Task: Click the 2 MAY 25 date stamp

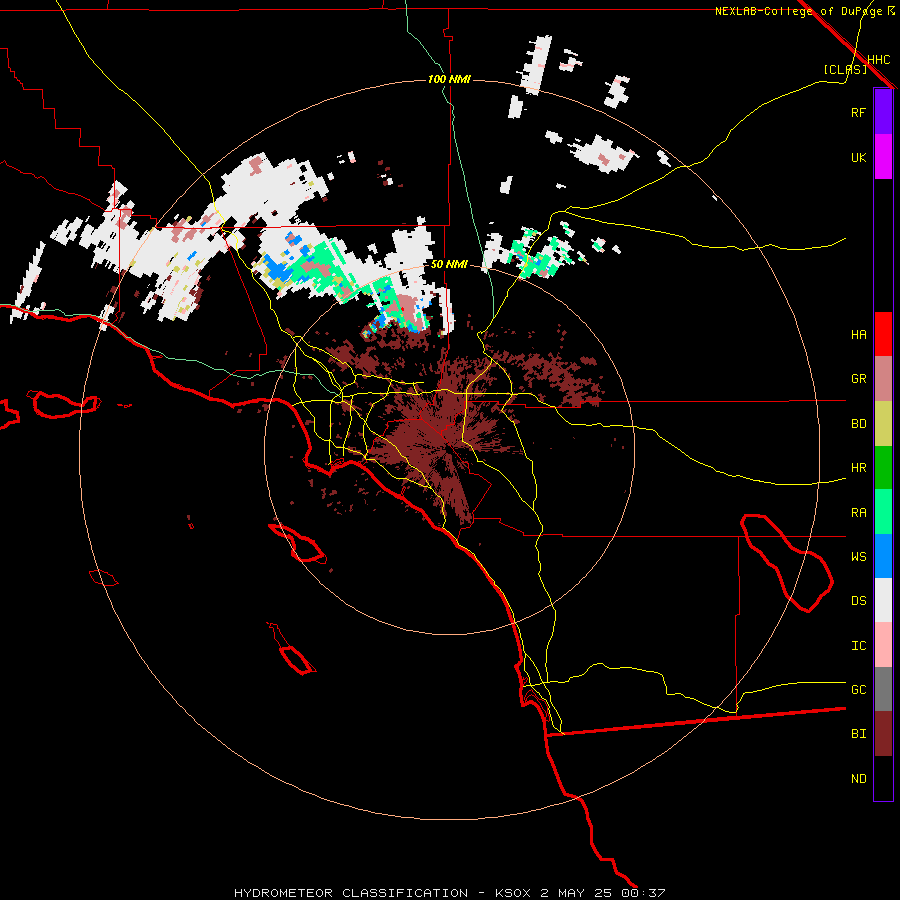Action: 577,893
